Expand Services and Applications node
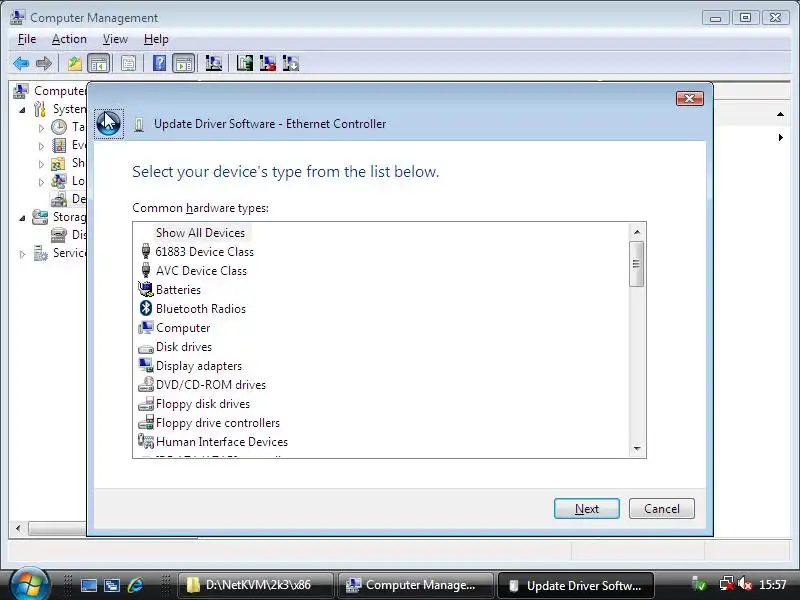 pyautogui.click(x=22, y=254)
